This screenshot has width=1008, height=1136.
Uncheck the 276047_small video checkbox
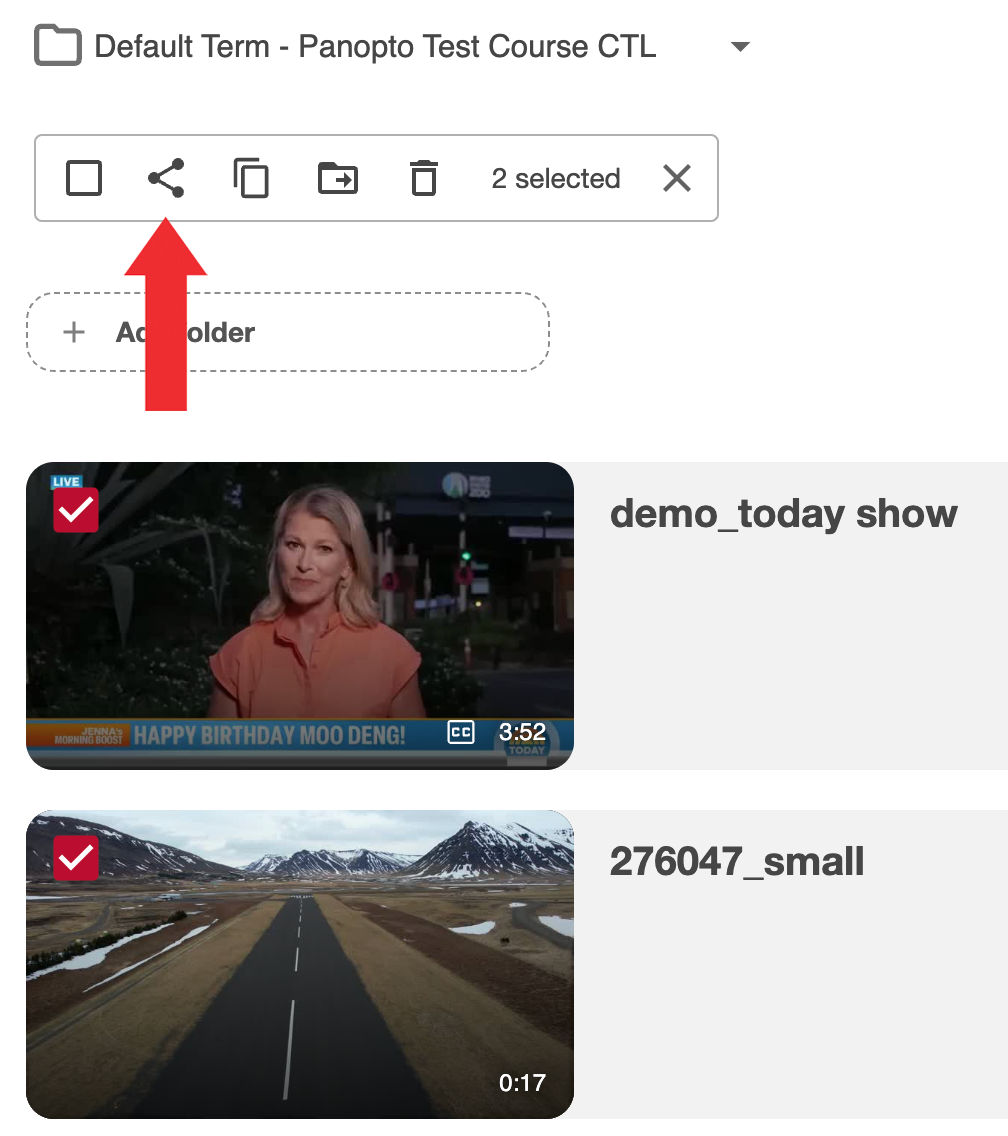tap(76, 858)
